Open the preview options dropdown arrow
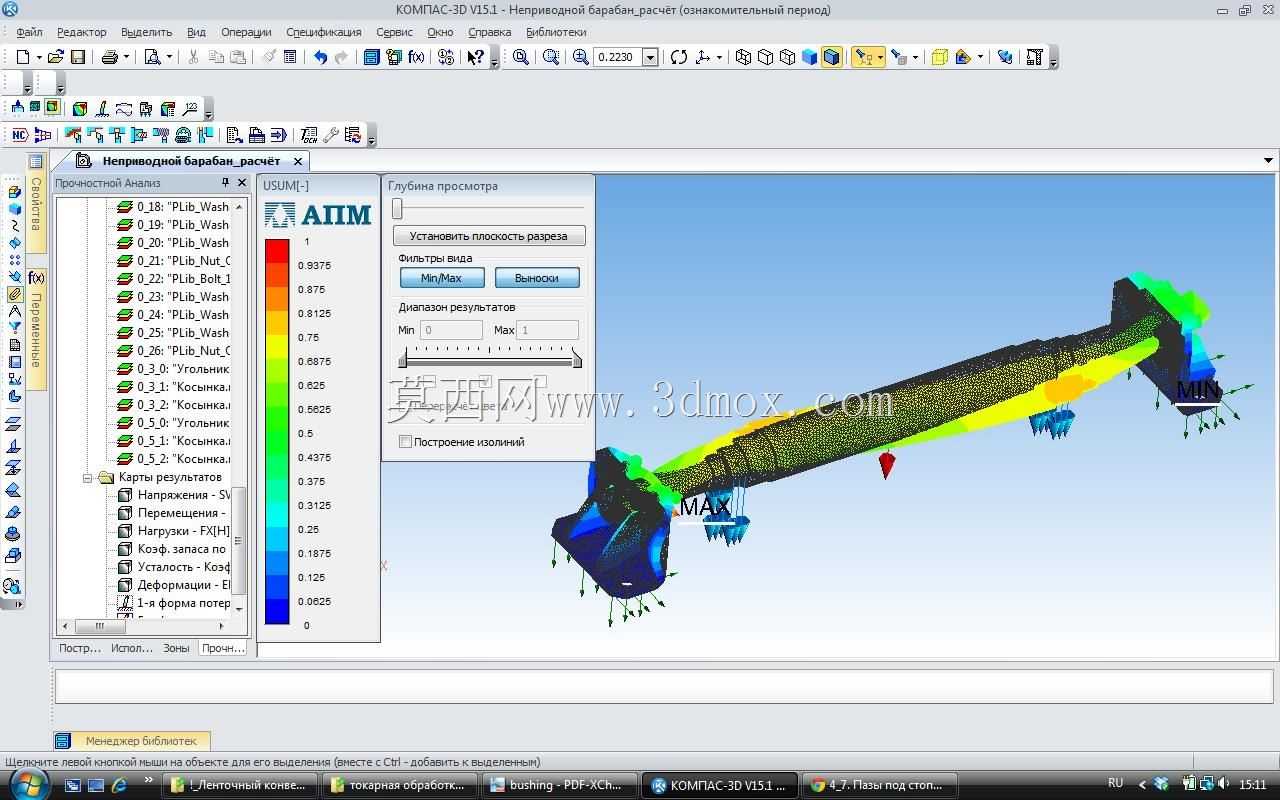 point(168,57)
